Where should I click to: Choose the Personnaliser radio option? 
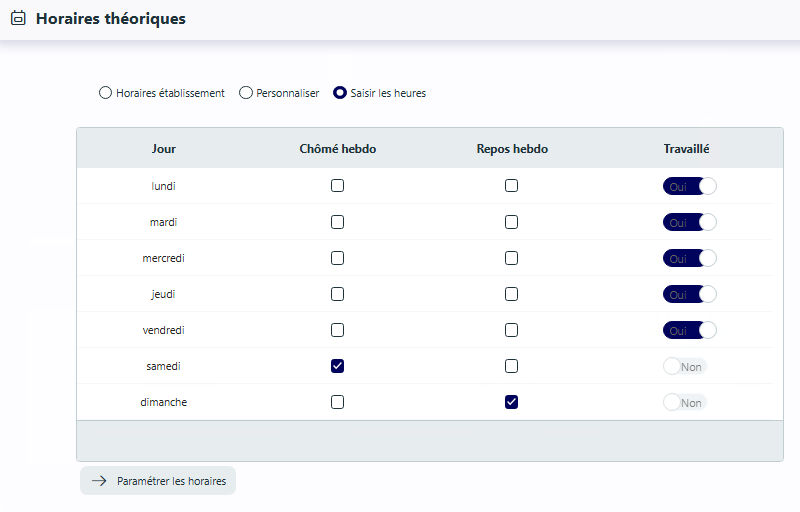[246, 93]
